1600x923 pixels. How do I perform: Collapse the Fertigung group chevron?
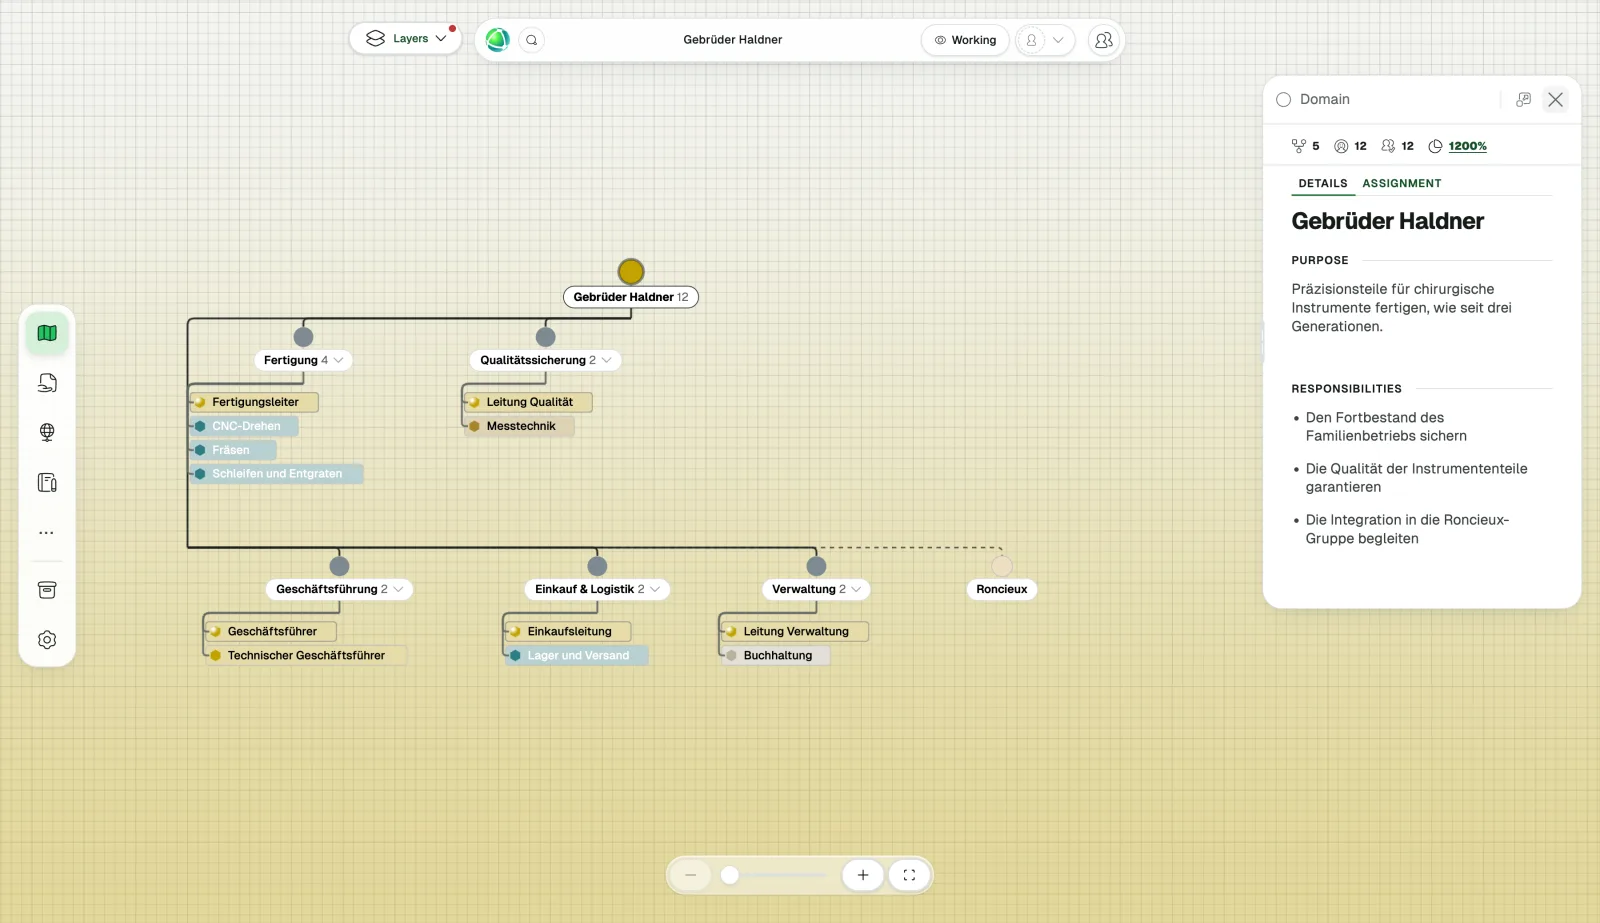(339, 360)
